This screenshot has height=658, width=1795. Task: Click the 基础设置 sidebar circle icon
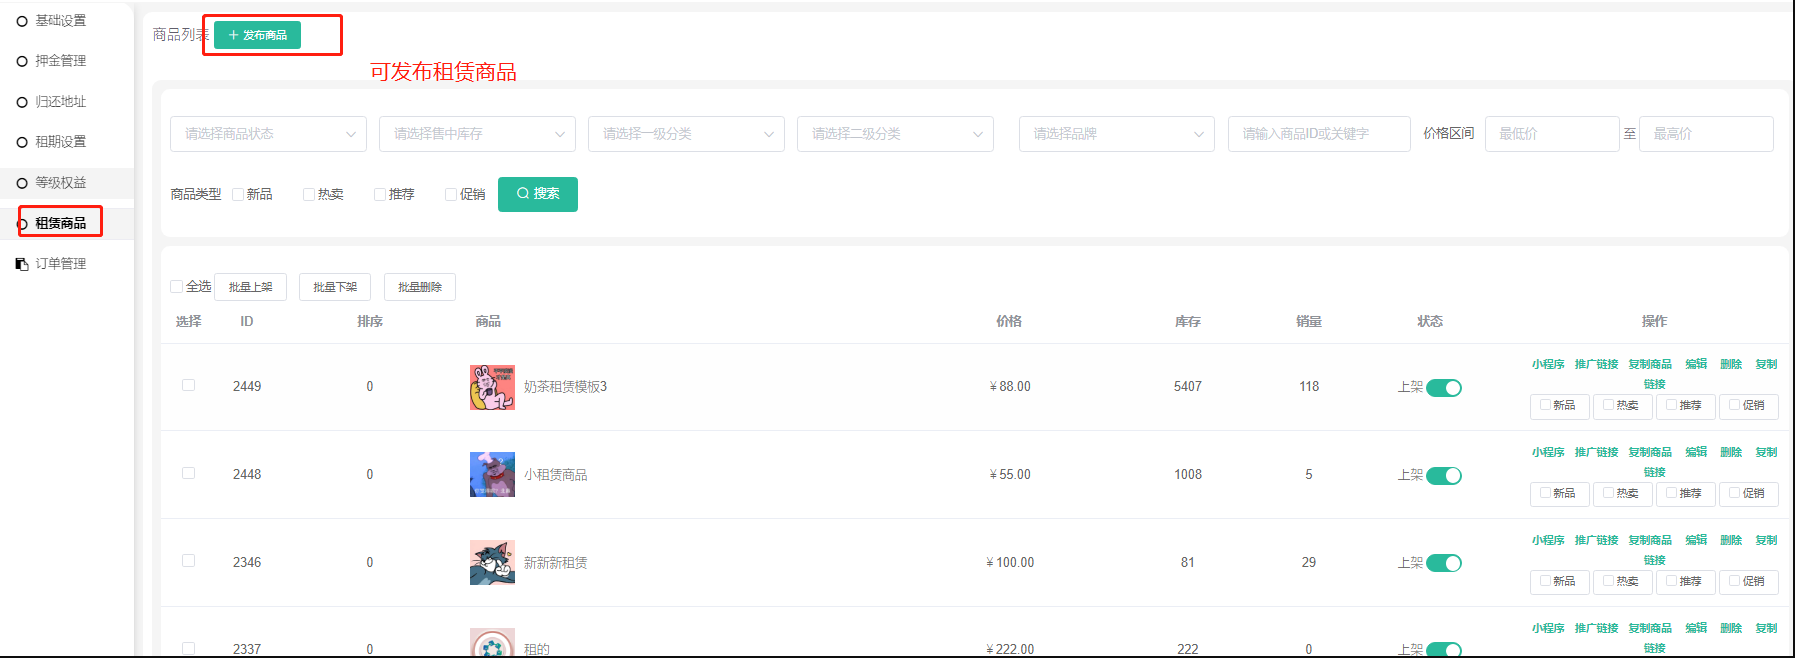pyautogui.click(x=22, y=21)
